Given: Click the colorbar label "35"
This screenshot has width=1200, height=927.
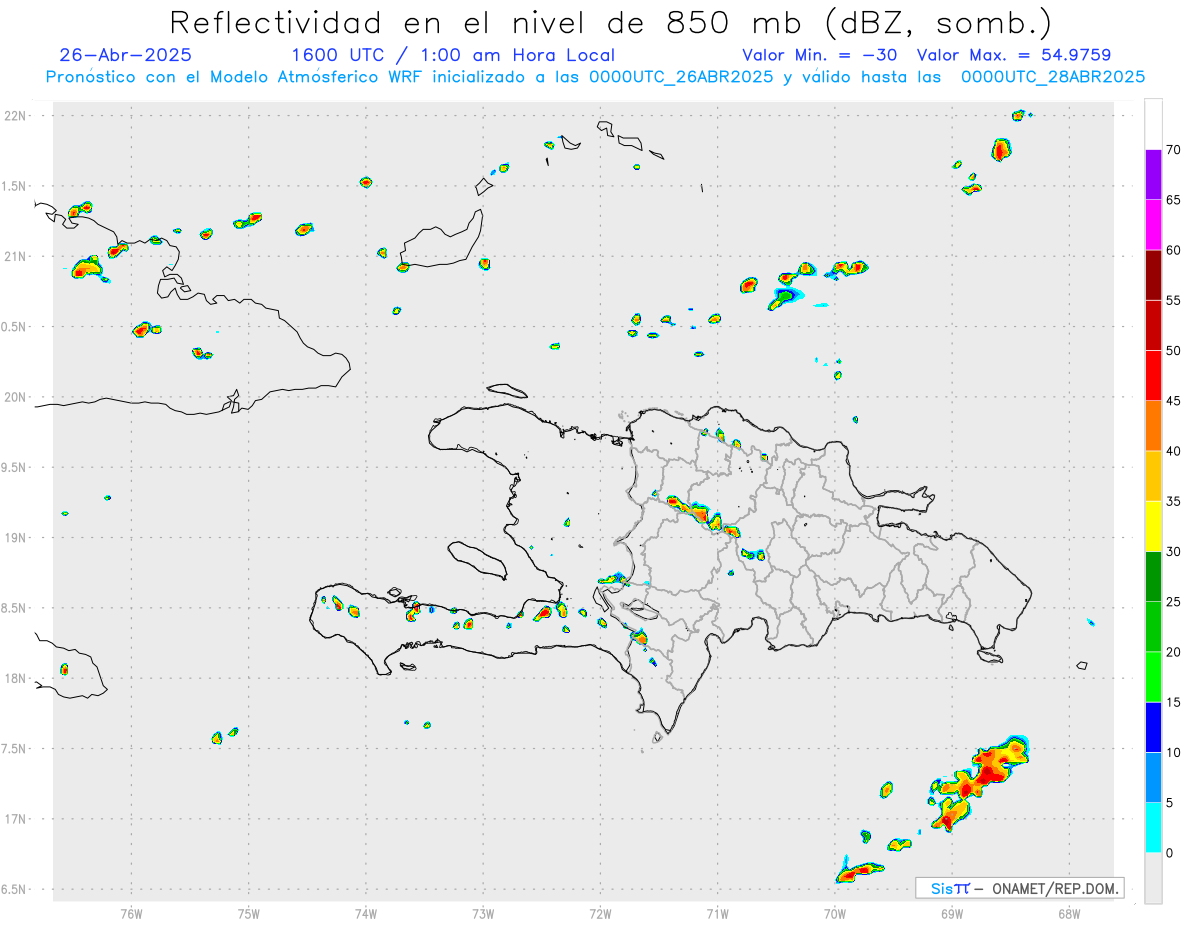Looking at the screenshot, I should 1173,501.
